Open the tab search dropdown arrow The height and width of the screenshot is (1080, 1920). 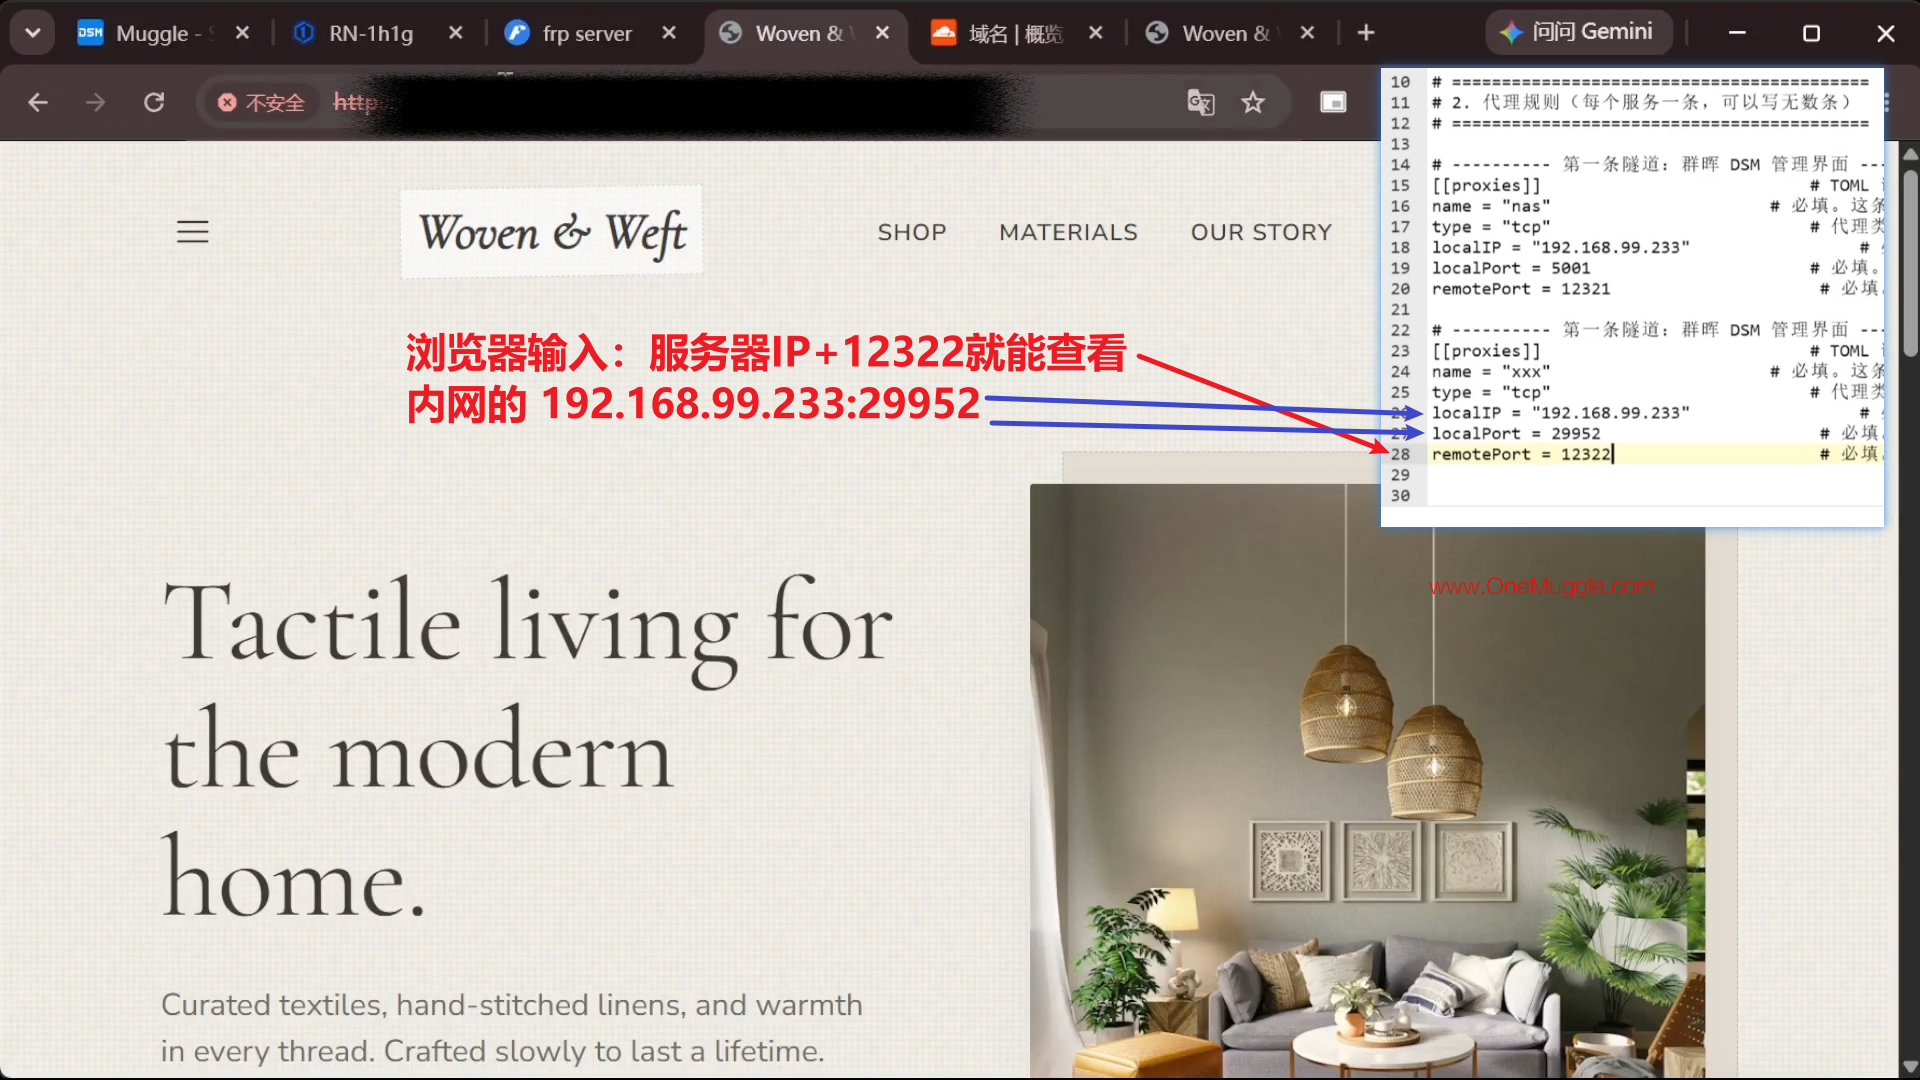coord(33,33)
